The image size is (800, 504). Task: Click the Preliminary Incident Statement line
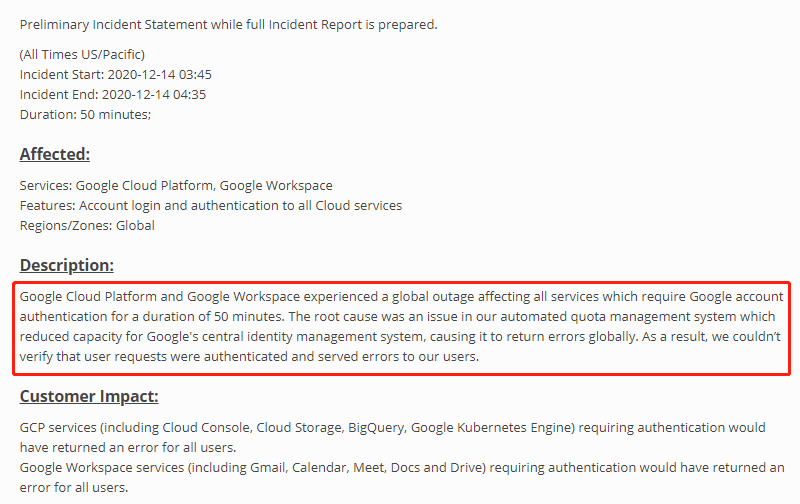(228, 25)
